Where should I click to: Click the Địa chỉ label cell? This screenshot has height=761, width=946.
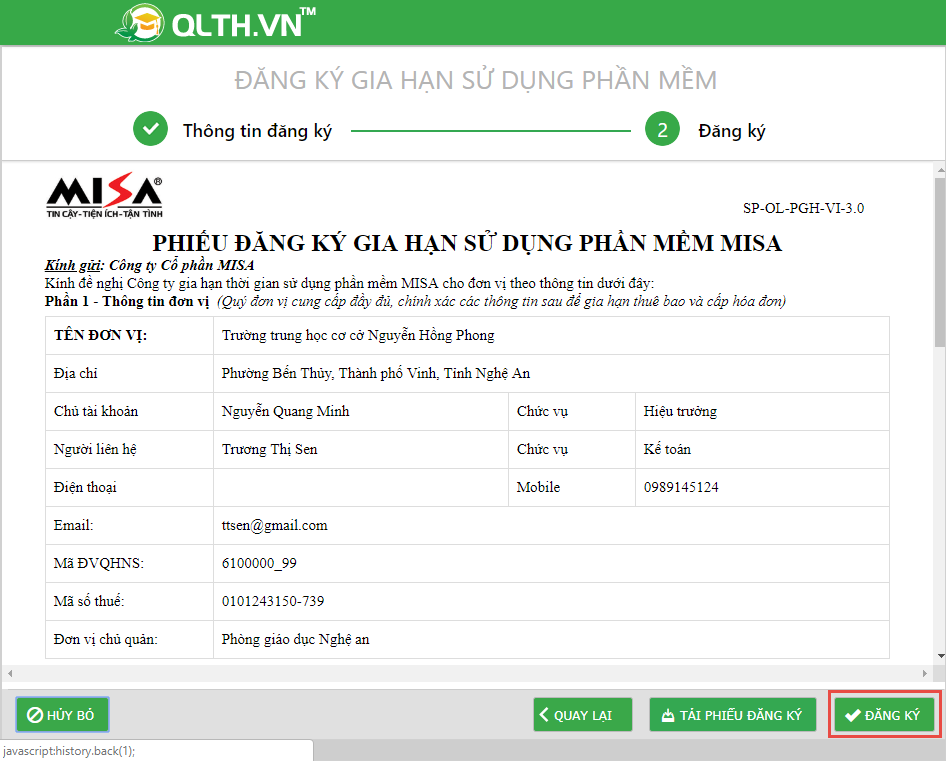point(130,374)
